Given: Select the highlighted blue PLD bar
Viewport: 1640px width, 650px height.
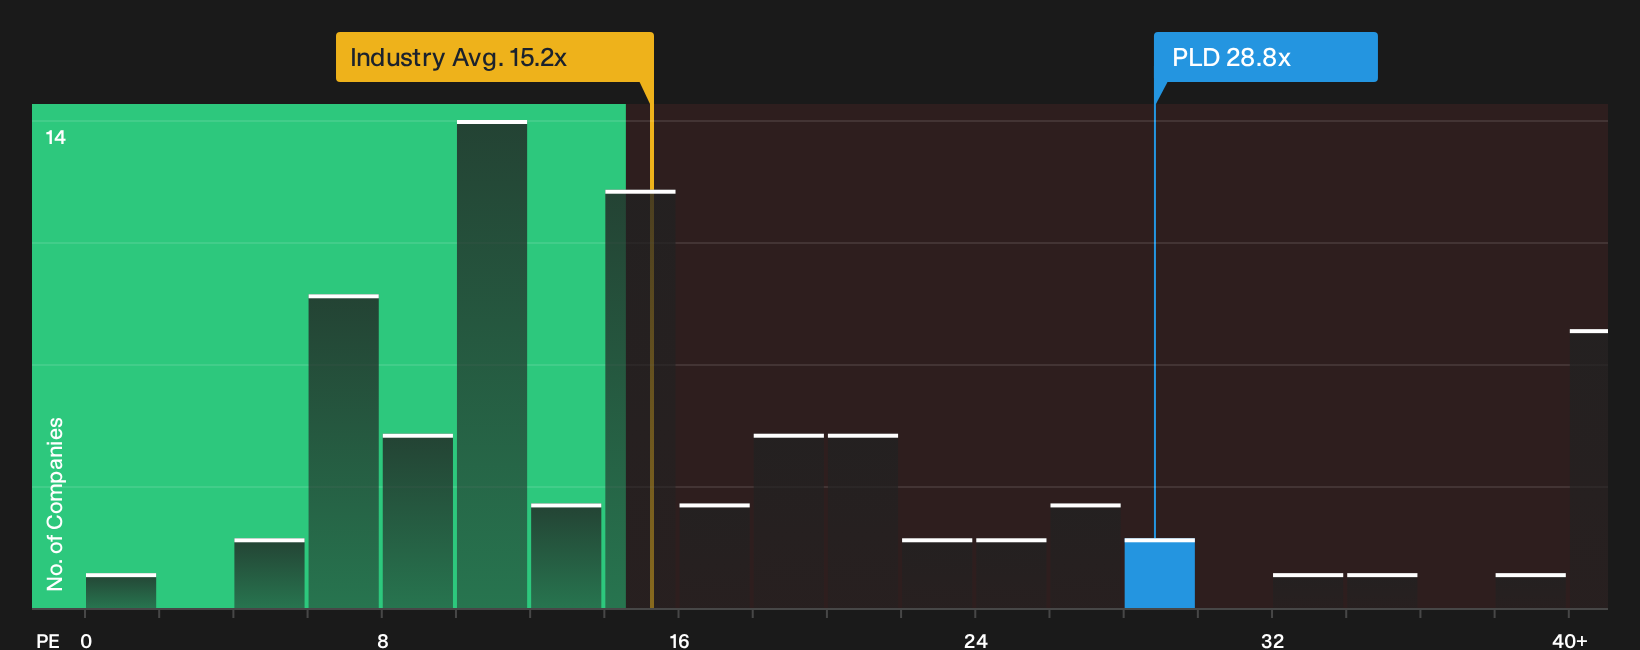Looking at the screenshot, I should pos(1159,574).
